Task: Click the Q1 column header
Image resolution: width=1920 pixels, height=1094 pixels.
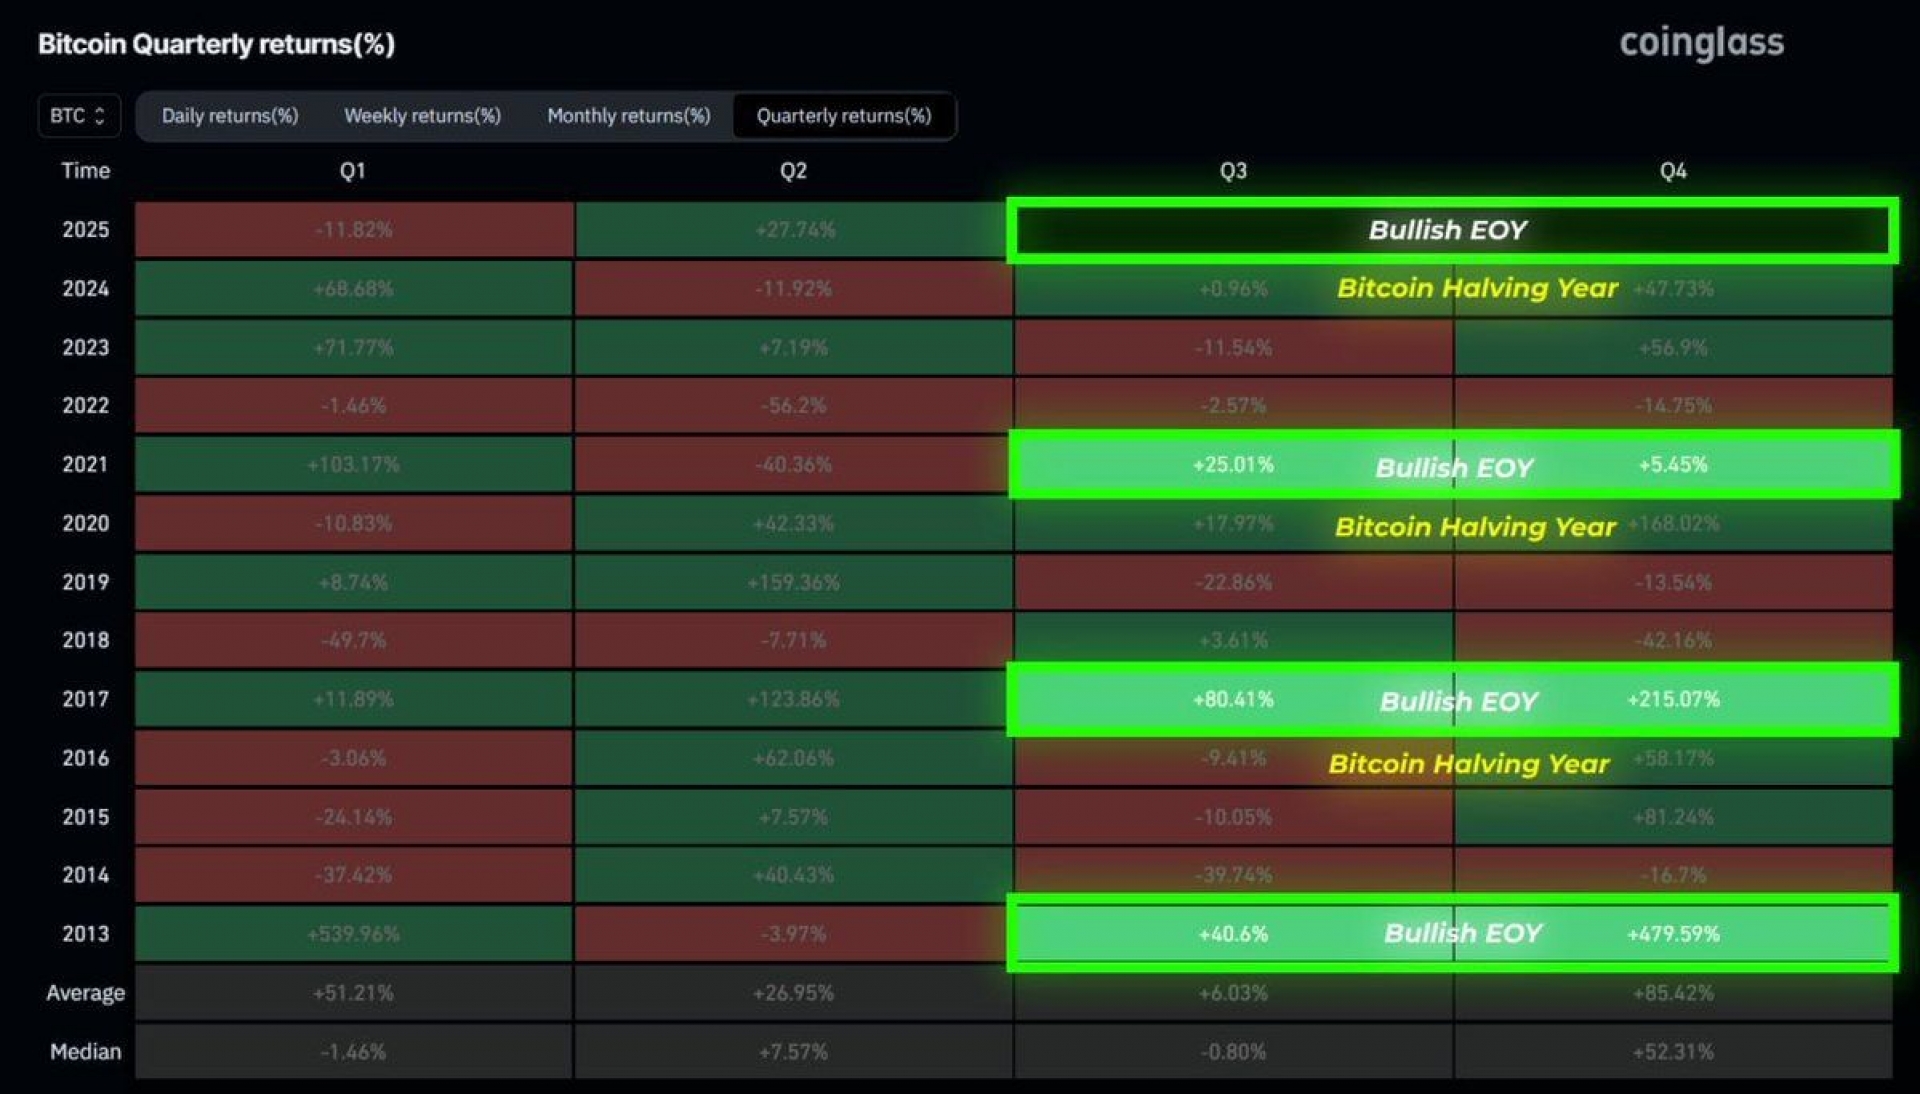Action: tap(352, 171)
